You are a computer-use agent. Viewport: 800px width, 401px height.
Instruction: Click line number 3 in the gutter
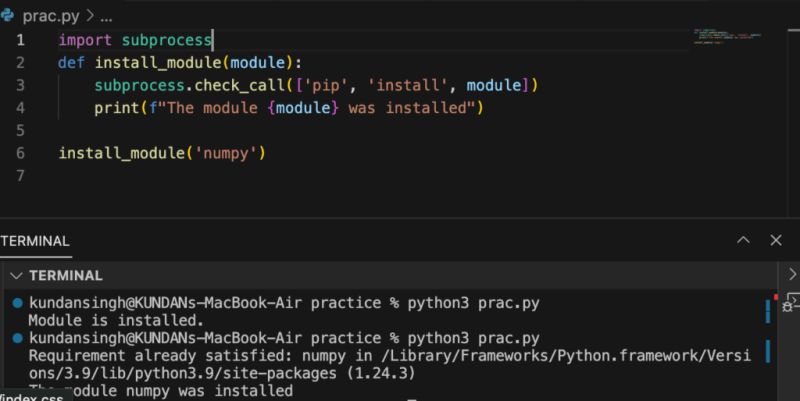[20, 85]
